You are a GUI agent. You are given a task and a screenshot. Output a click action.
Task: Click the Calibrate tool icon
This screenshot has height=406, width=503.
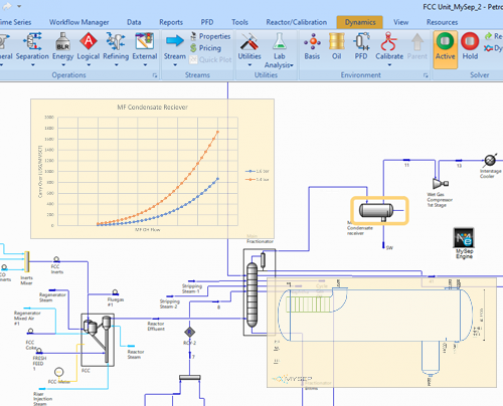(x=389, y=47)
